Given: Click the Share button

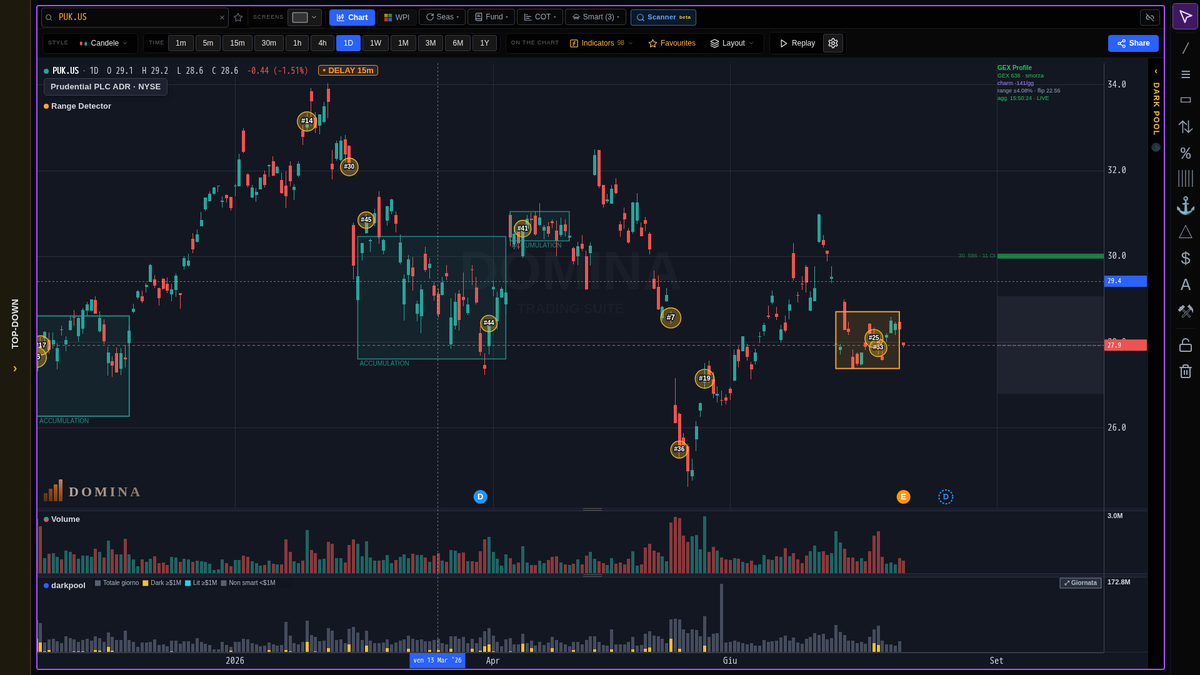Looking at the screenshot, I should pyautogui.click(x=1133, y=43).
